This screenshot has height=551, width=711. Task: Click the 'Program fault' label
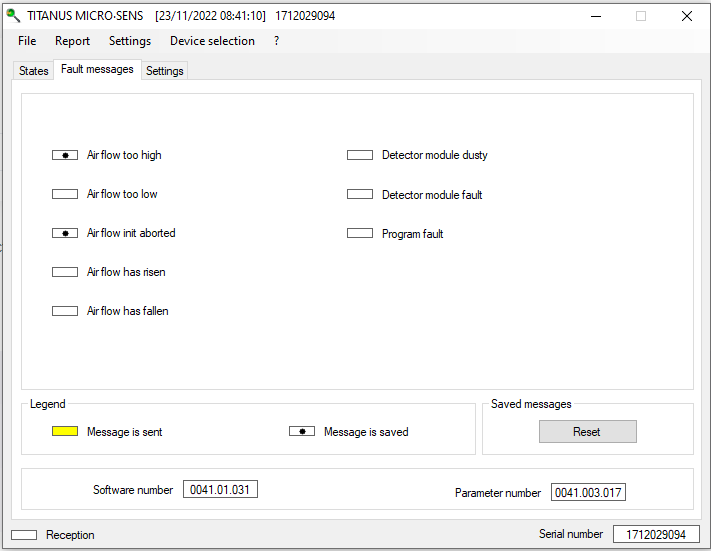412,234
